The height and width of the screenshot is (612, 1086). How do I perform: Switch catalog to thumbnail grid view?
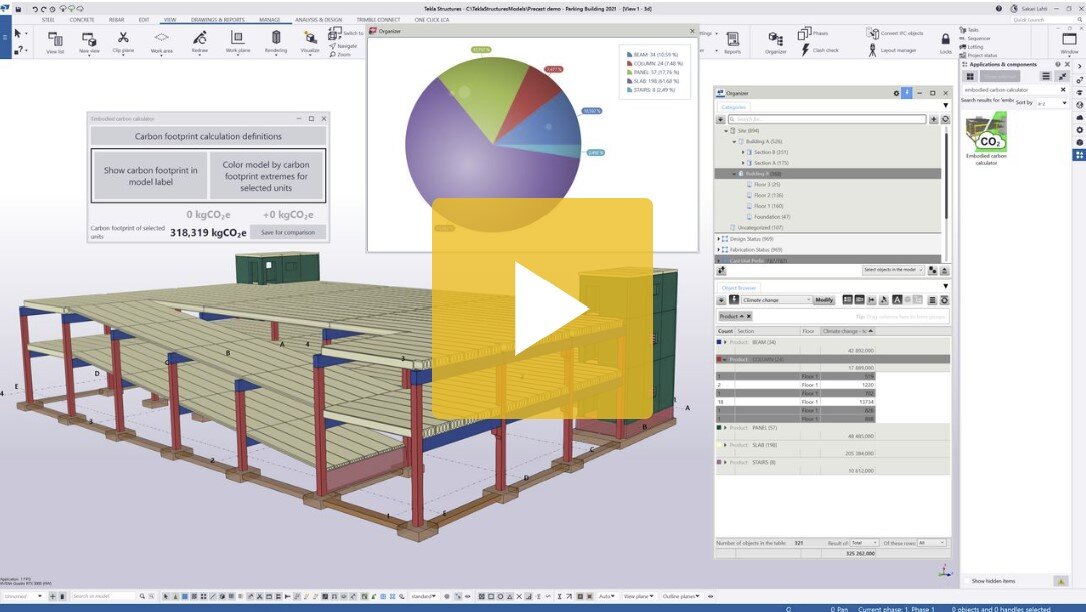(x=970, y=76)
